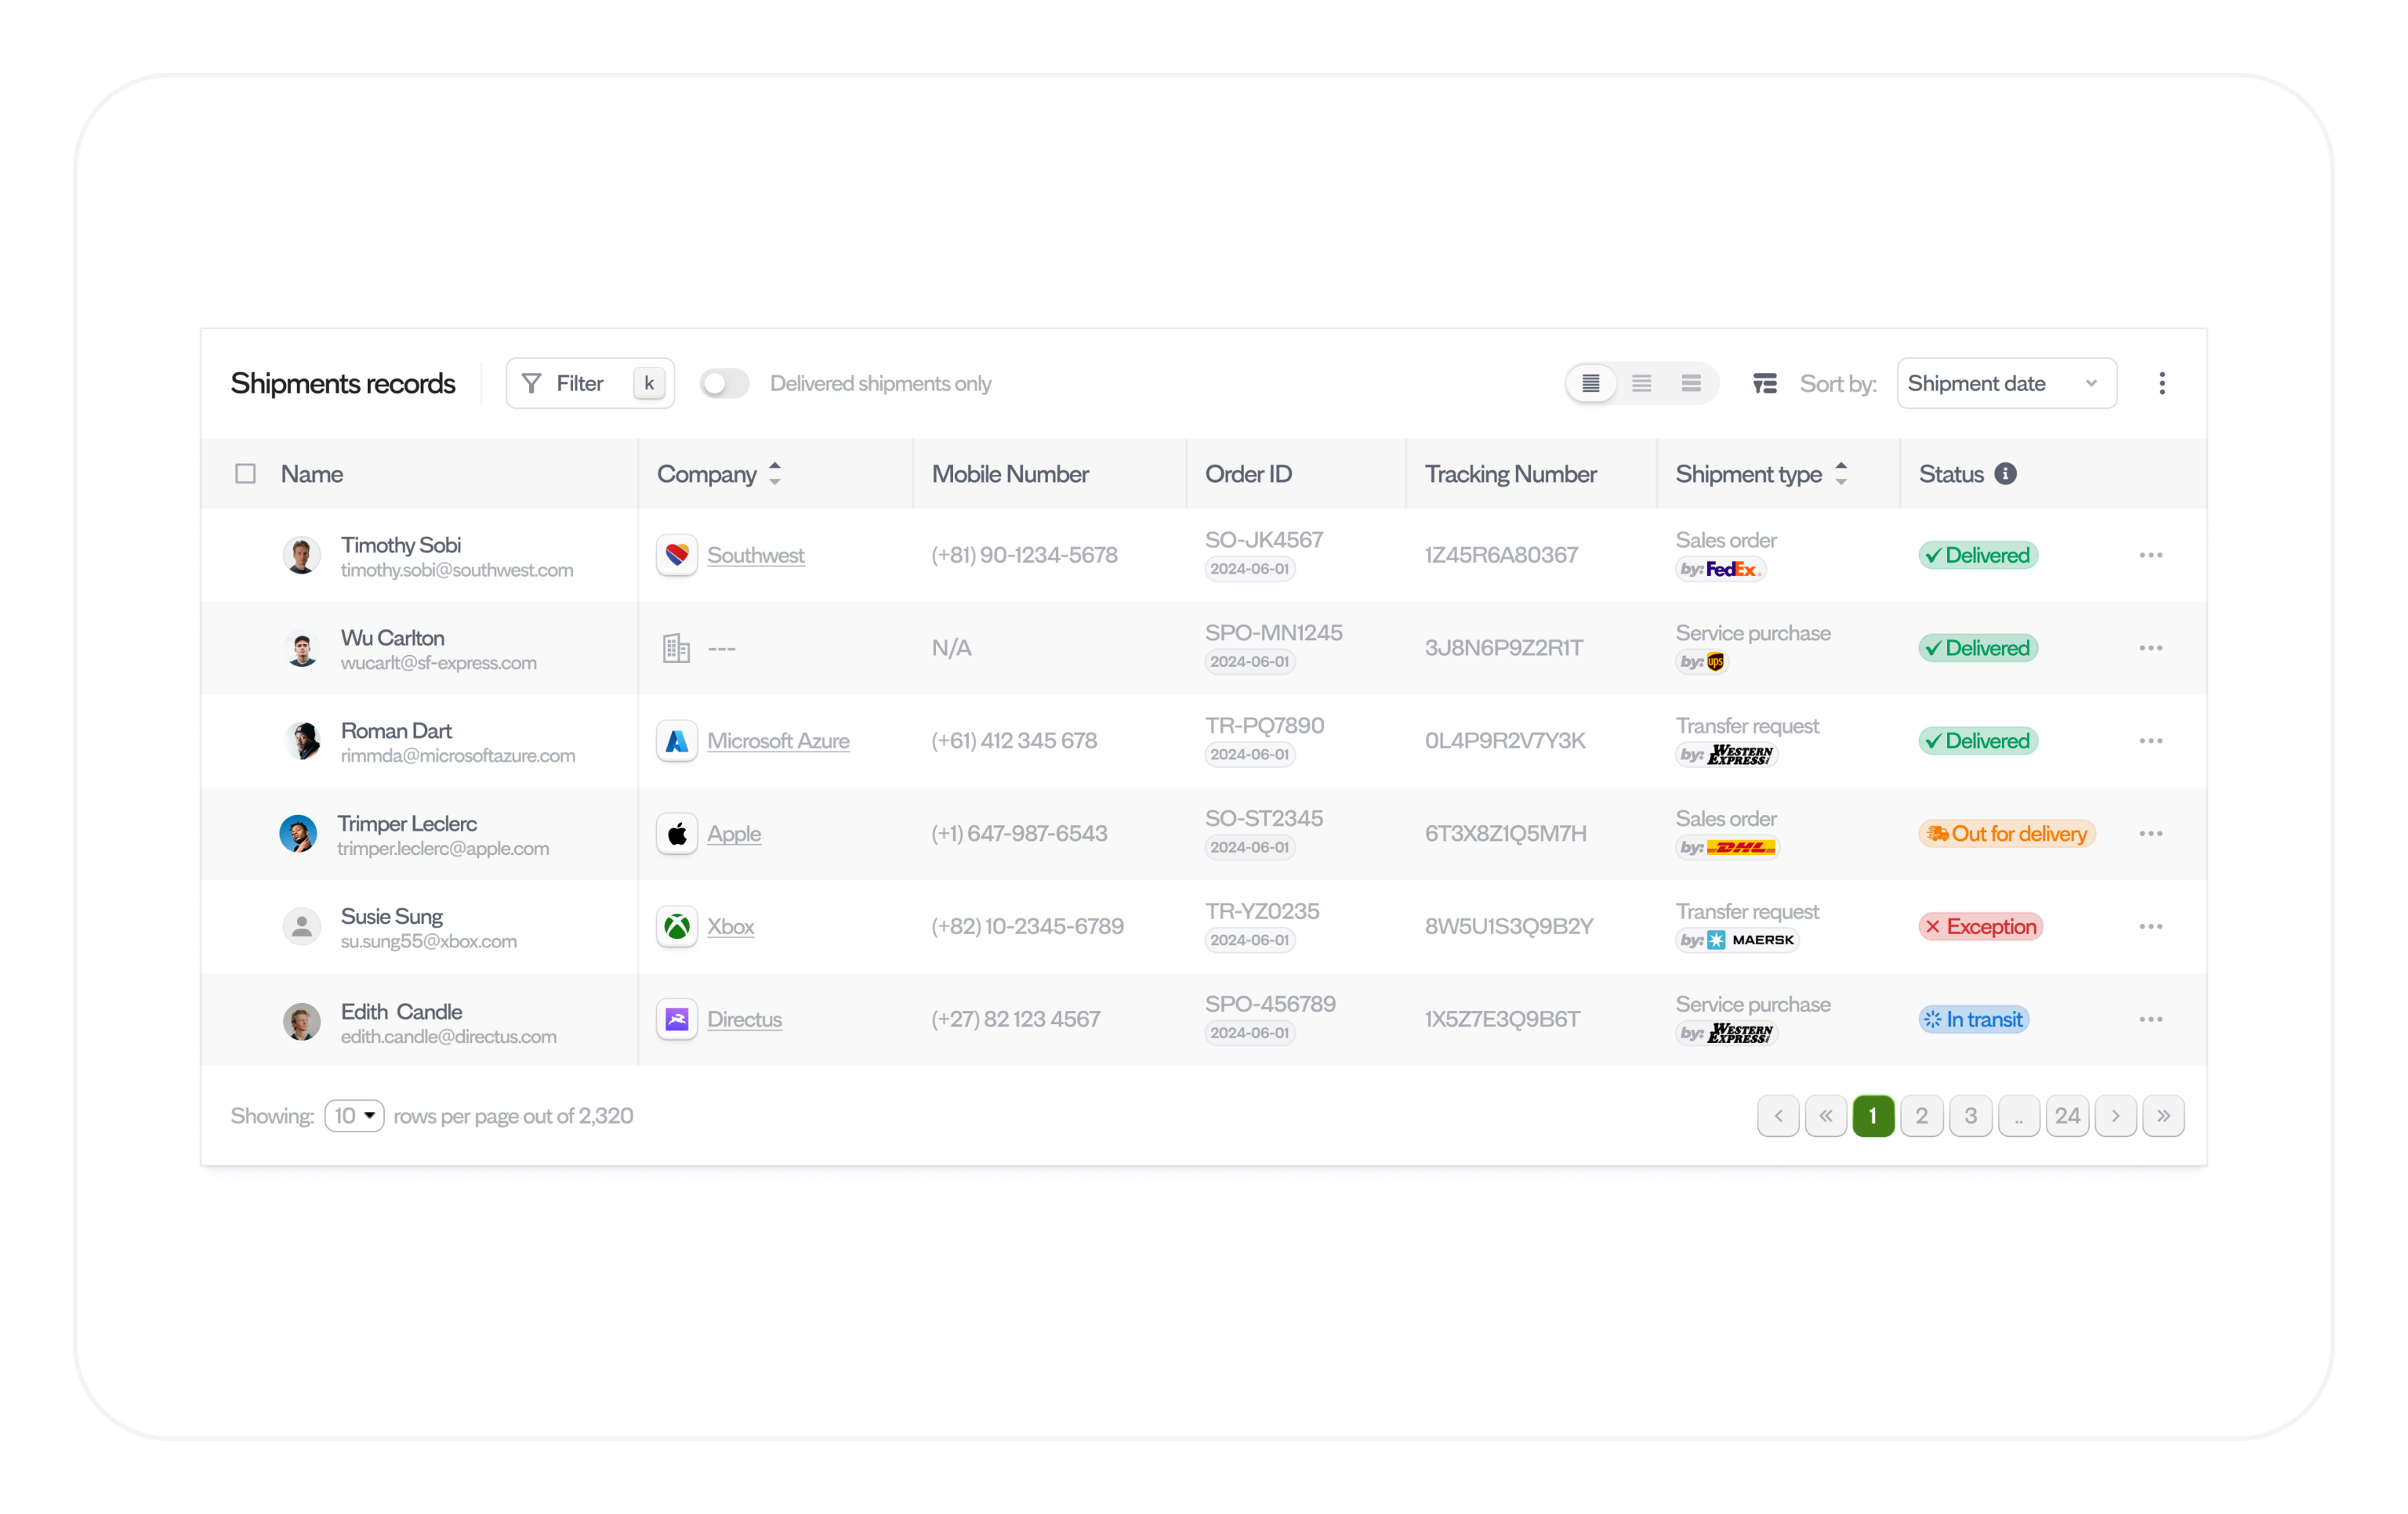
Task: Go to page 24
Action: point(2067,1116)
